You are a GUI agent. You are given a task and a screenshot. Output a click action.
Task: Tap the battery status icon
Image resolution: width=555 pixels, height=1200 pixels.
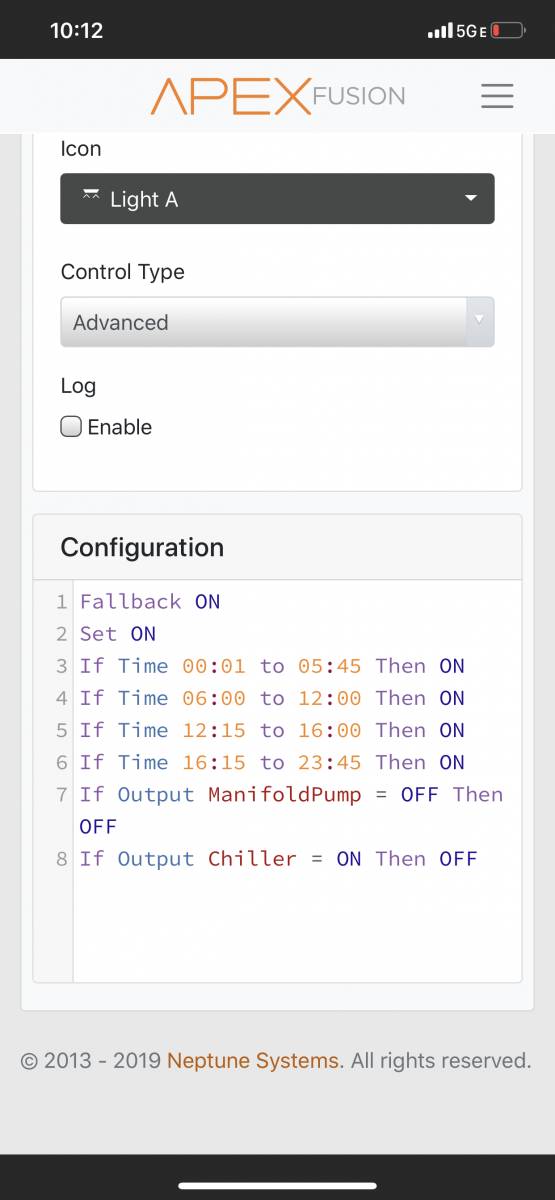pyautogui.click(x=508, y=31)
